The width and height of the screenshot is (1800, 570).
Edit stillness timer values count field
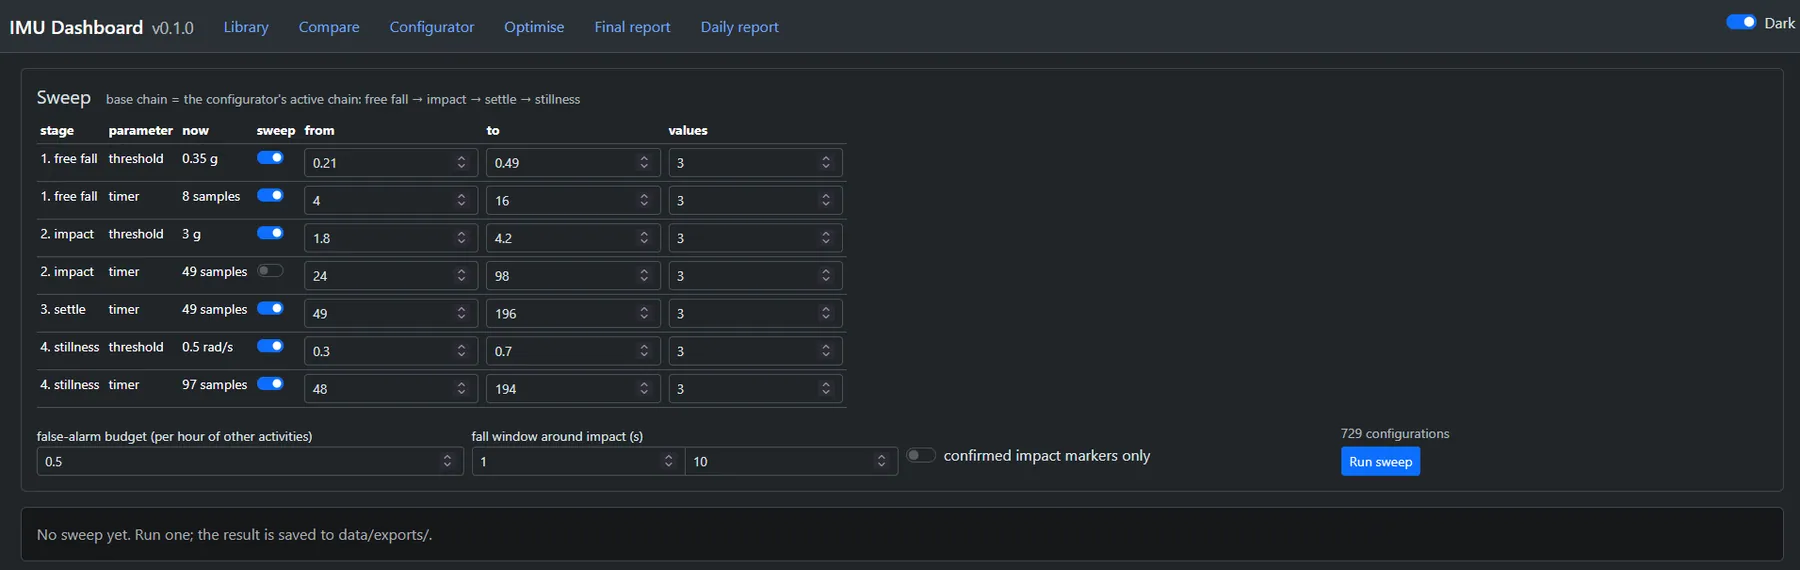coord(755,388)
